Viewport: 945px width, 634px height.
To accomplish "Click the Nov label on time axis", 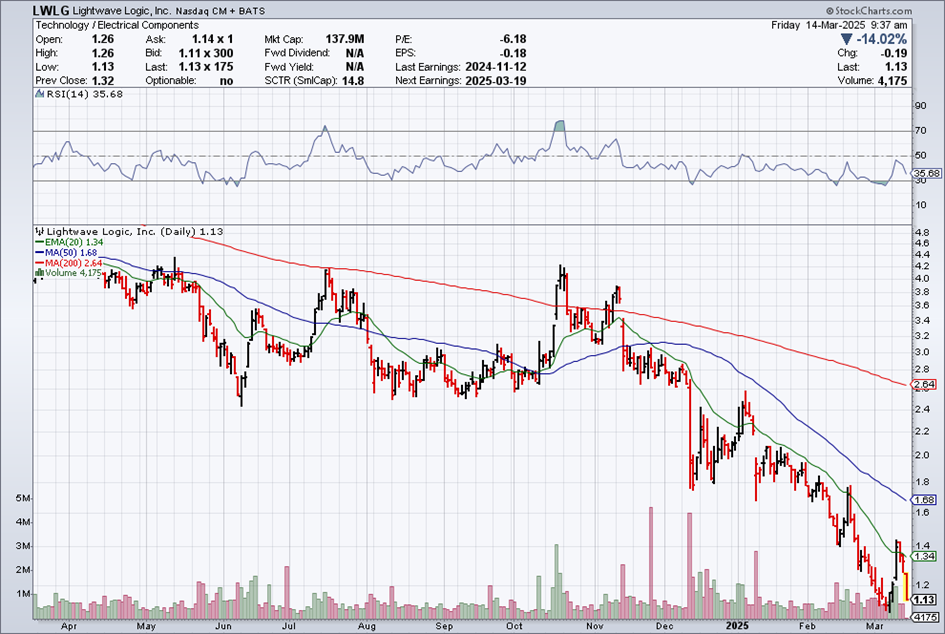I will coord(595,626).
